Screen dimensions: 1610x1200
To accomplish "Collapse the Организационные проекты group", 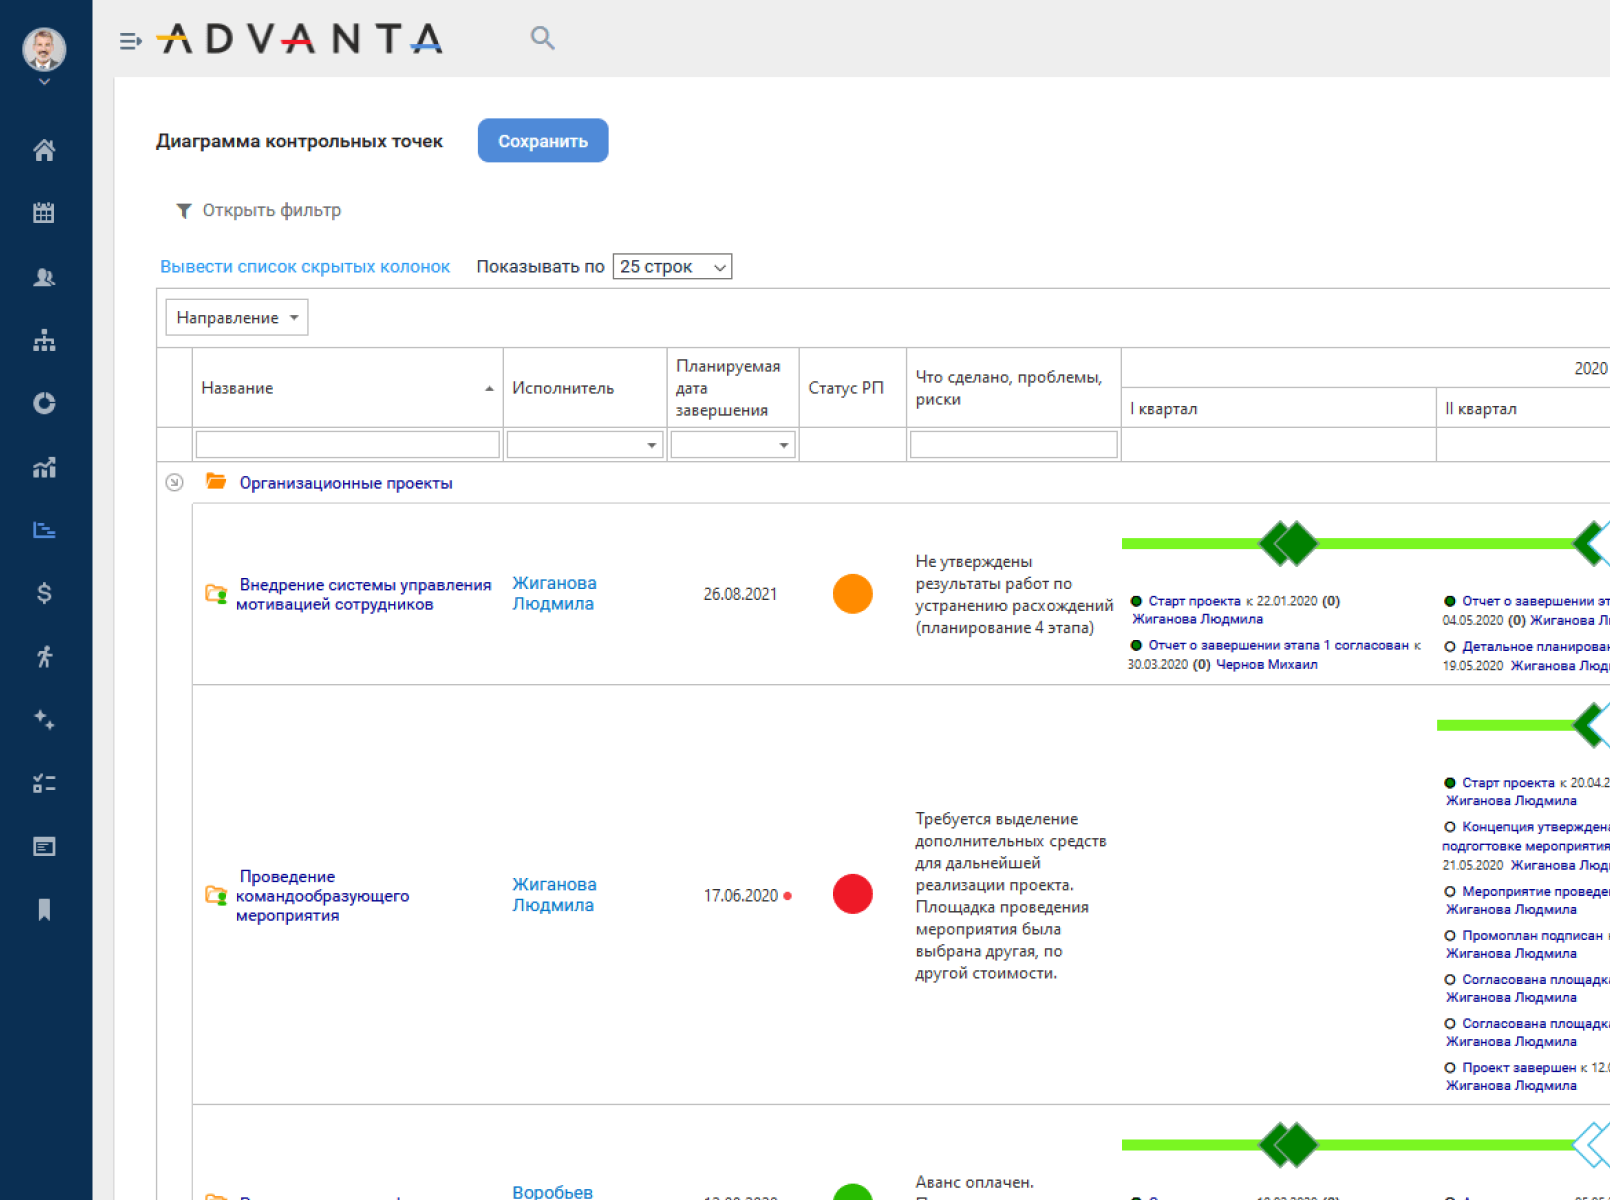I will click(174, 483).
